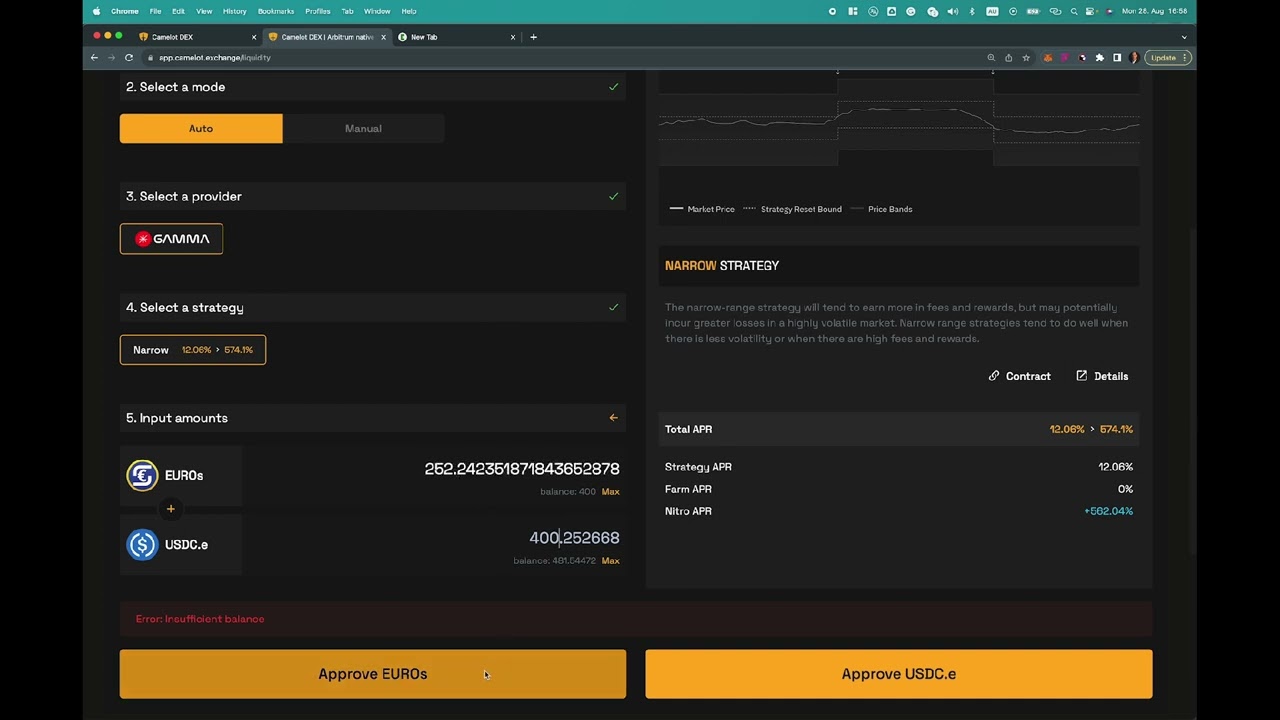Click the Farm APR 0% value

[x=1125, y=489]
